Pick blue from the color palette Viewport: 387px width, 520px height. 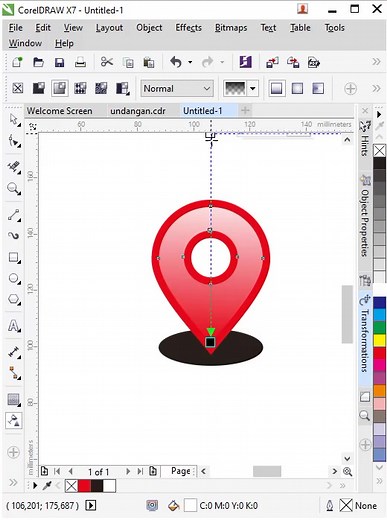379,302
